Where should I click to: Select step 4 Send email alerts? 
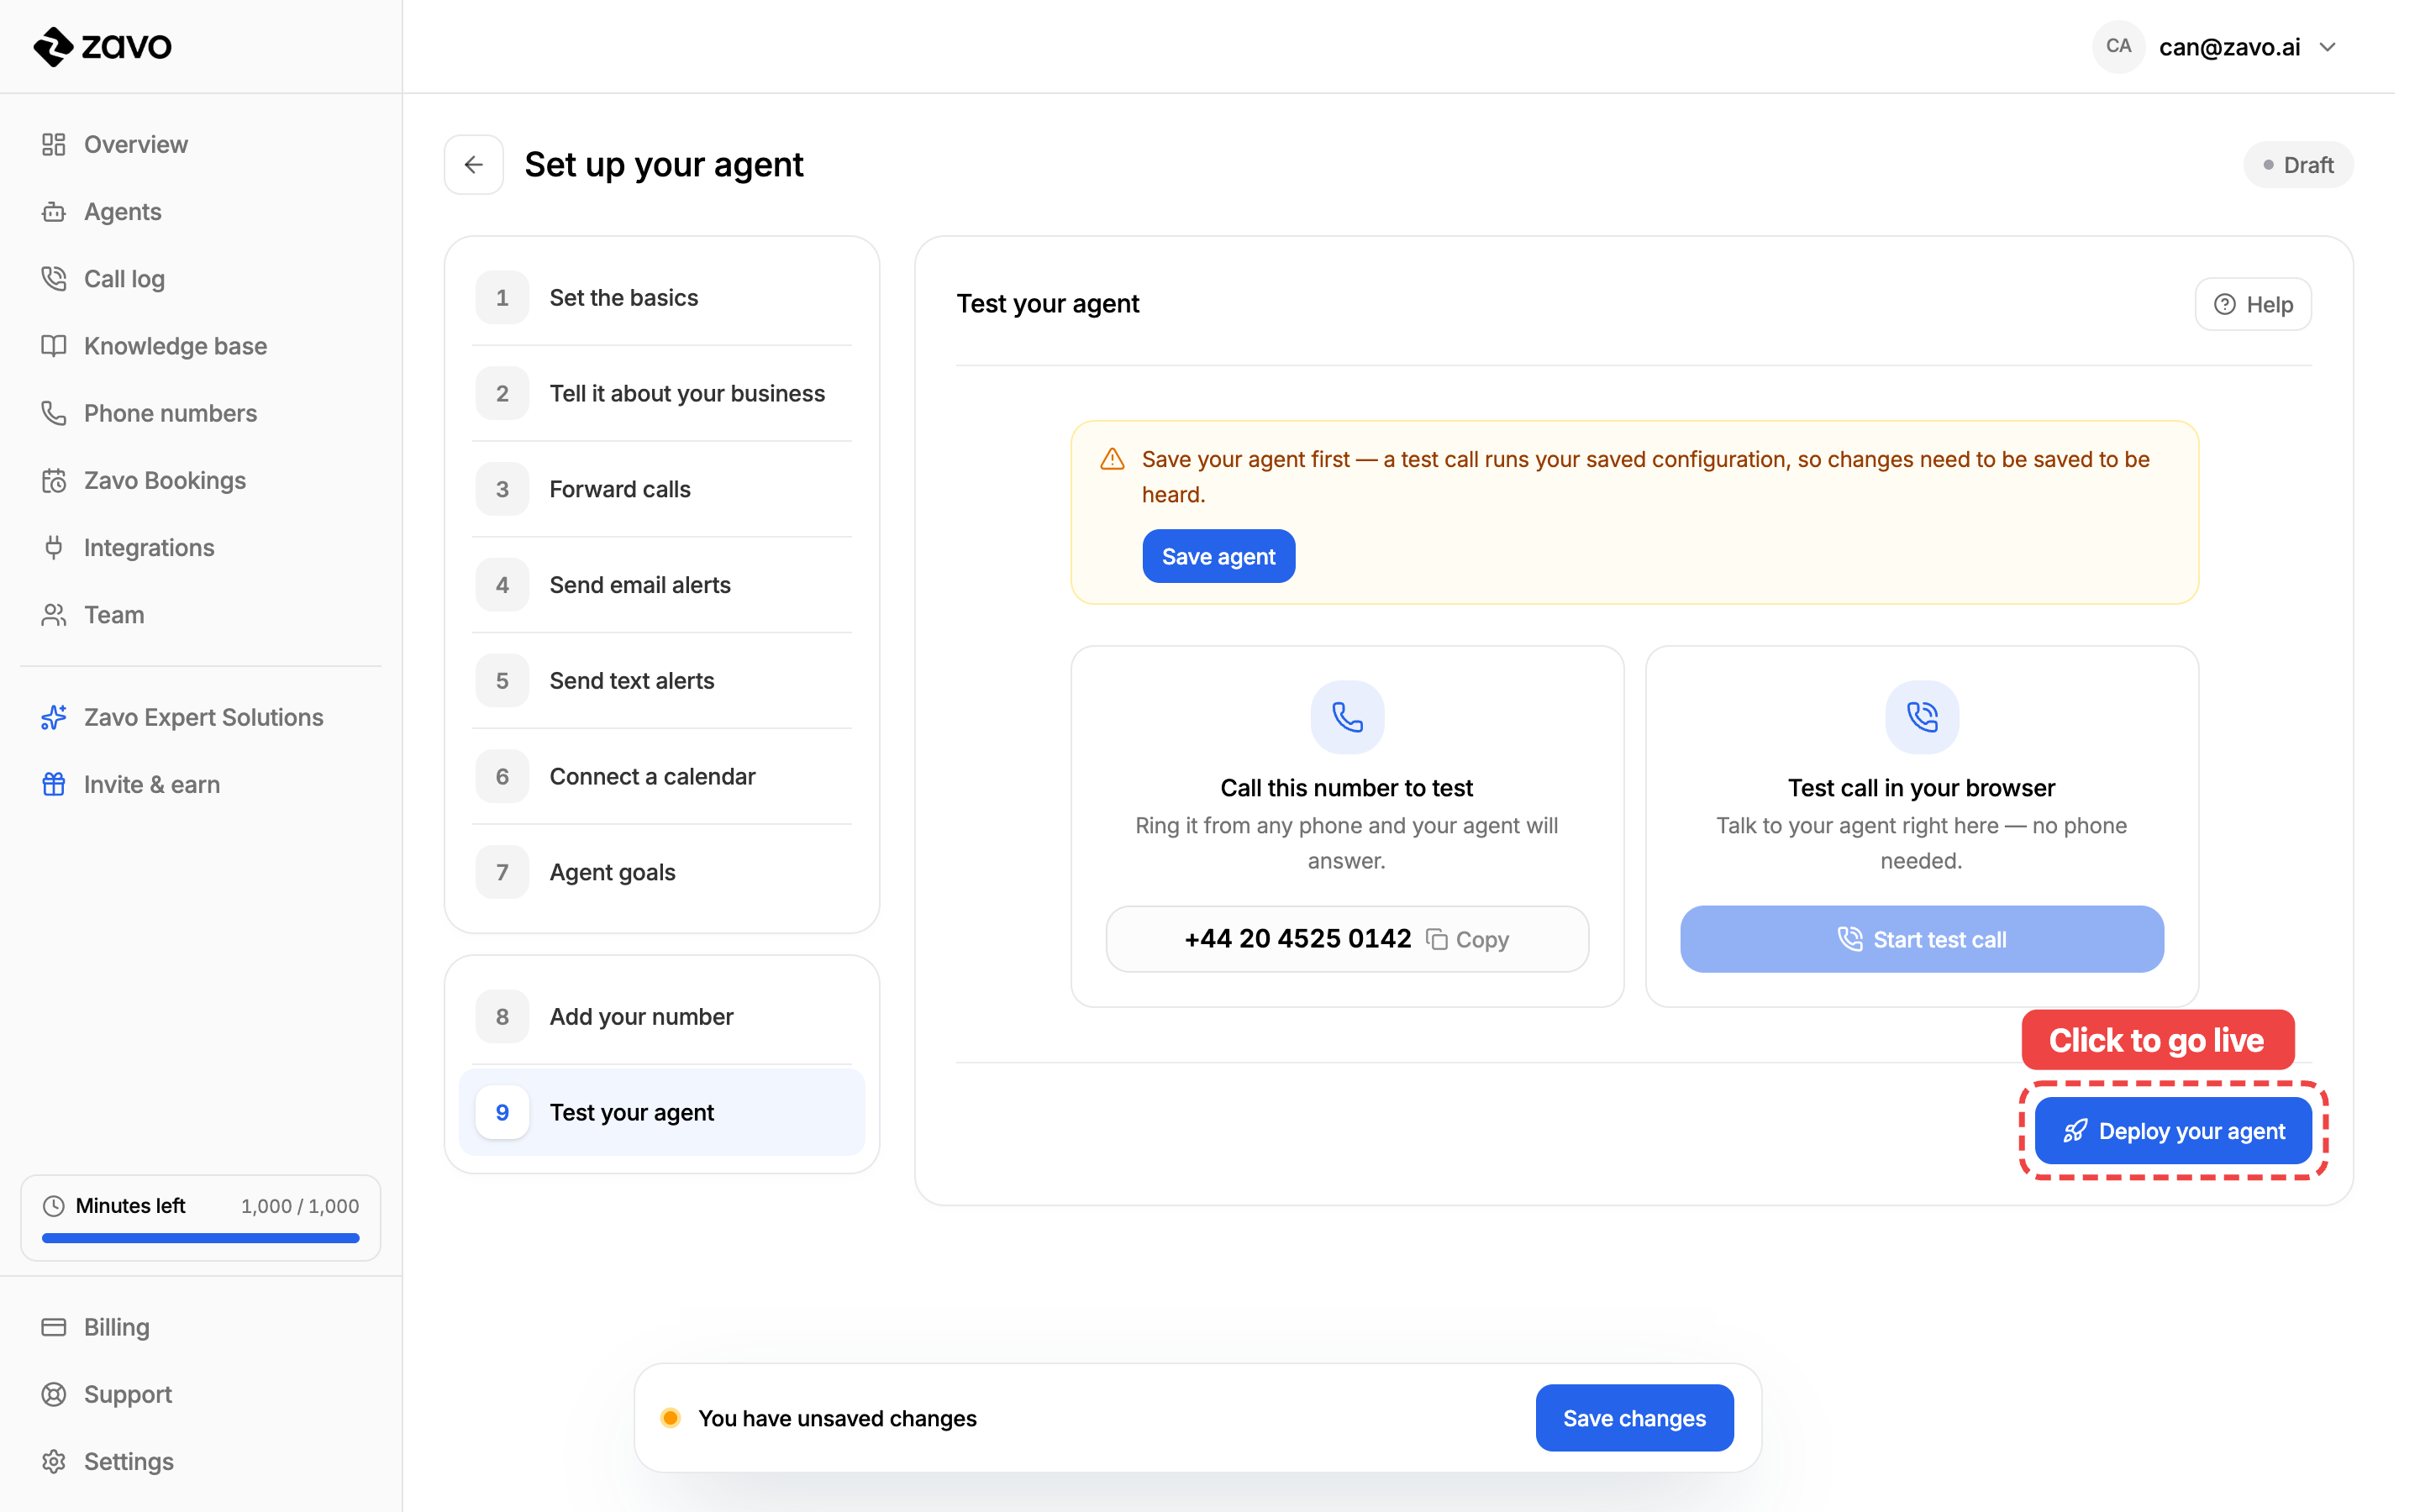661,584
